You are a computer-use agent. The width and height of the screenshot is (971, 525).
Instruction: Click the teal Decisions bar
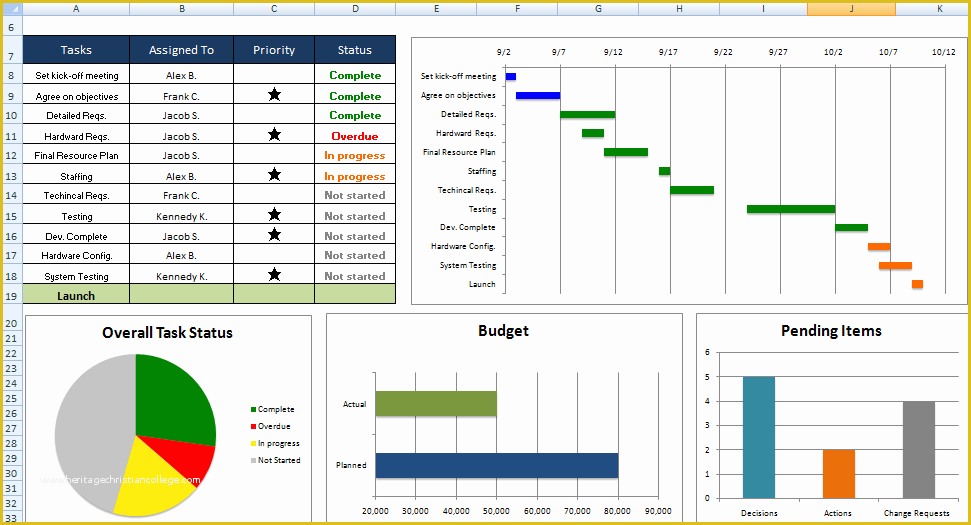759,437
